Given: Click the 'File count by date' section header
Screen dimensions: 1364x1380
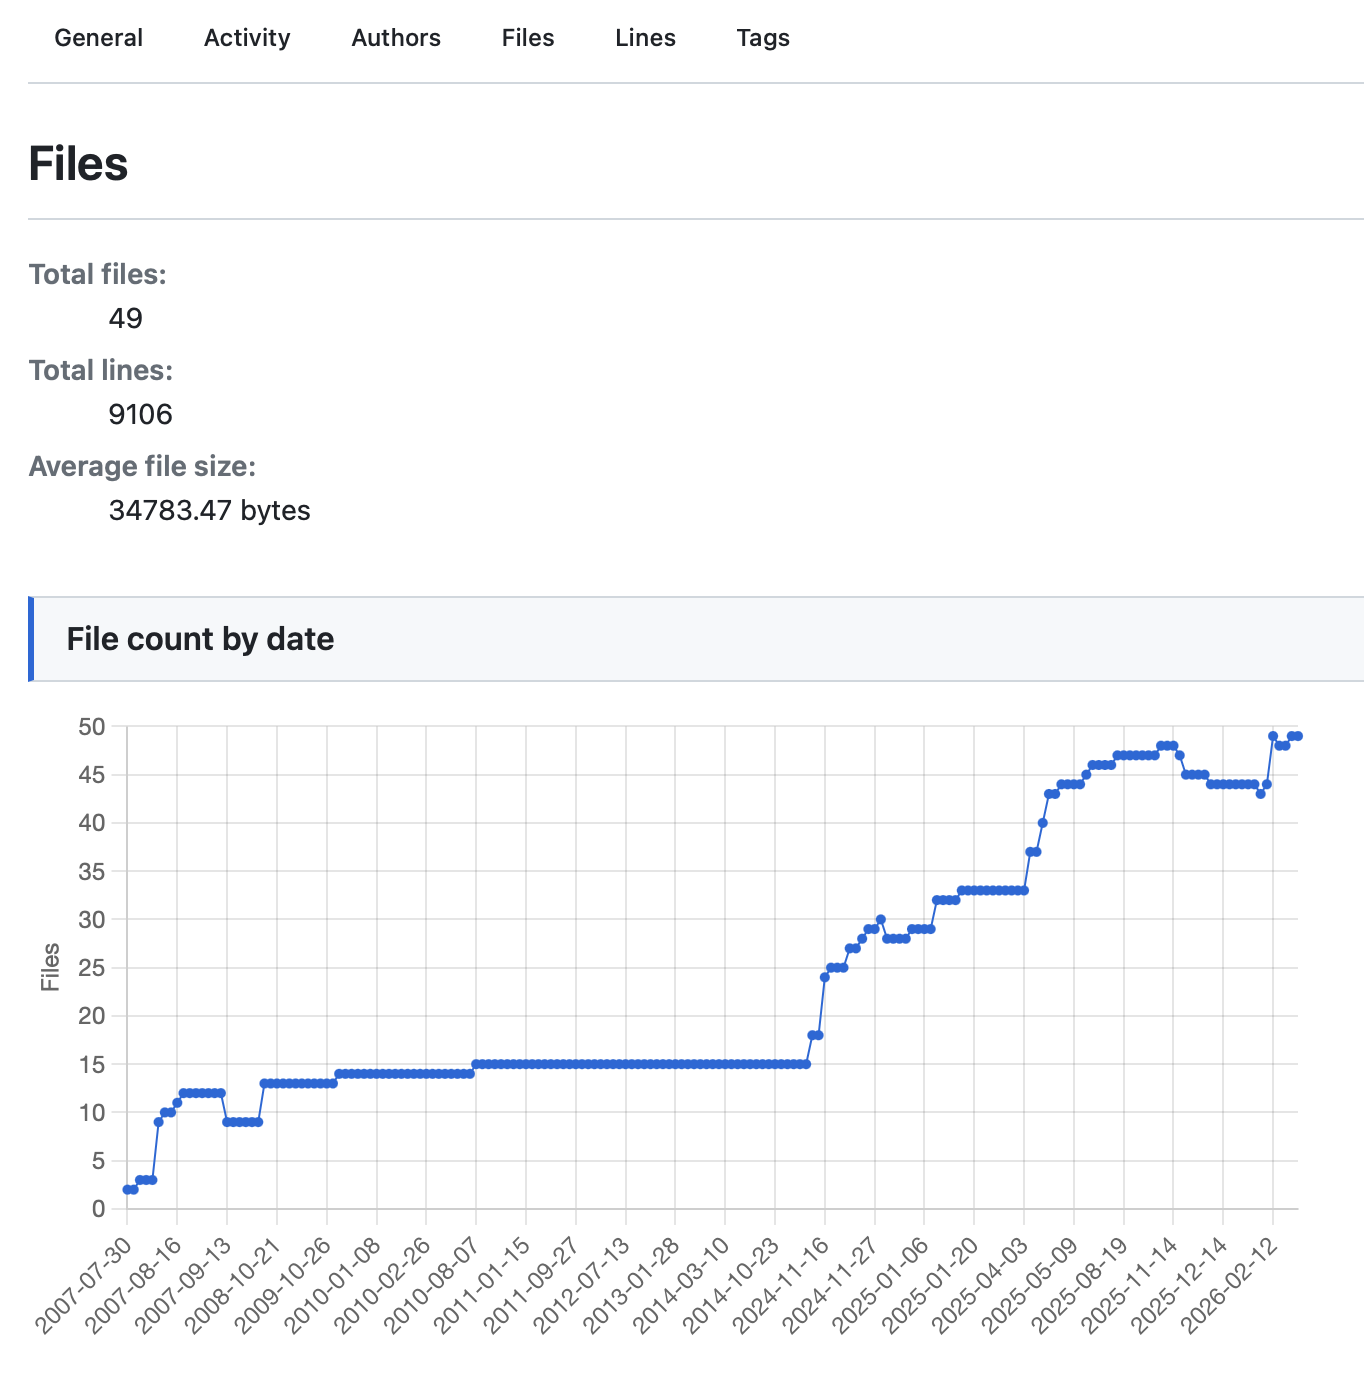Looking at the screenshot, I should 200,639.
